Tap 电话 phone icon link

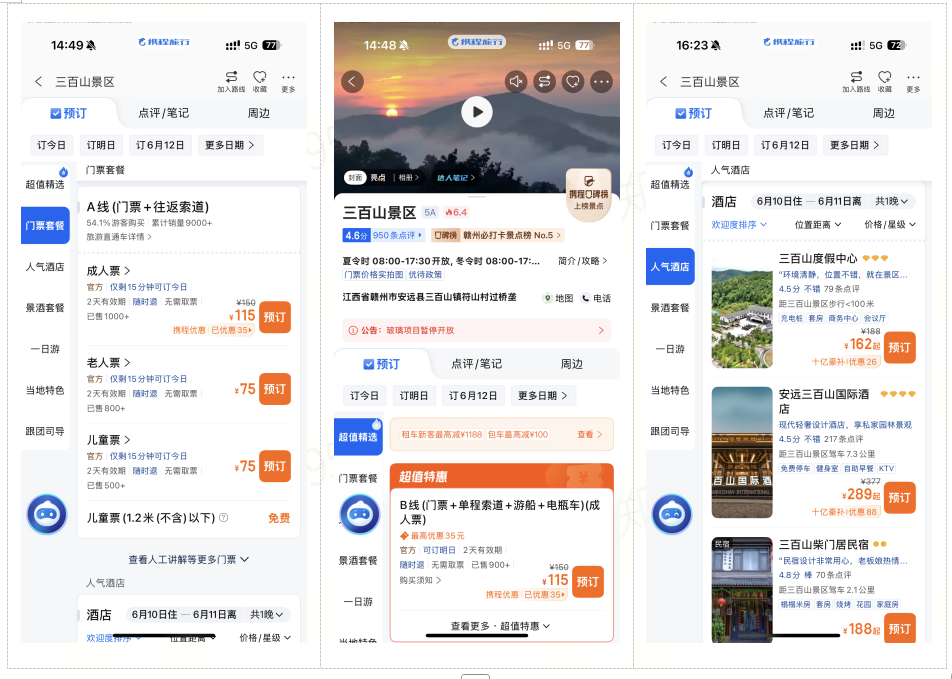(x=596, y=298)
